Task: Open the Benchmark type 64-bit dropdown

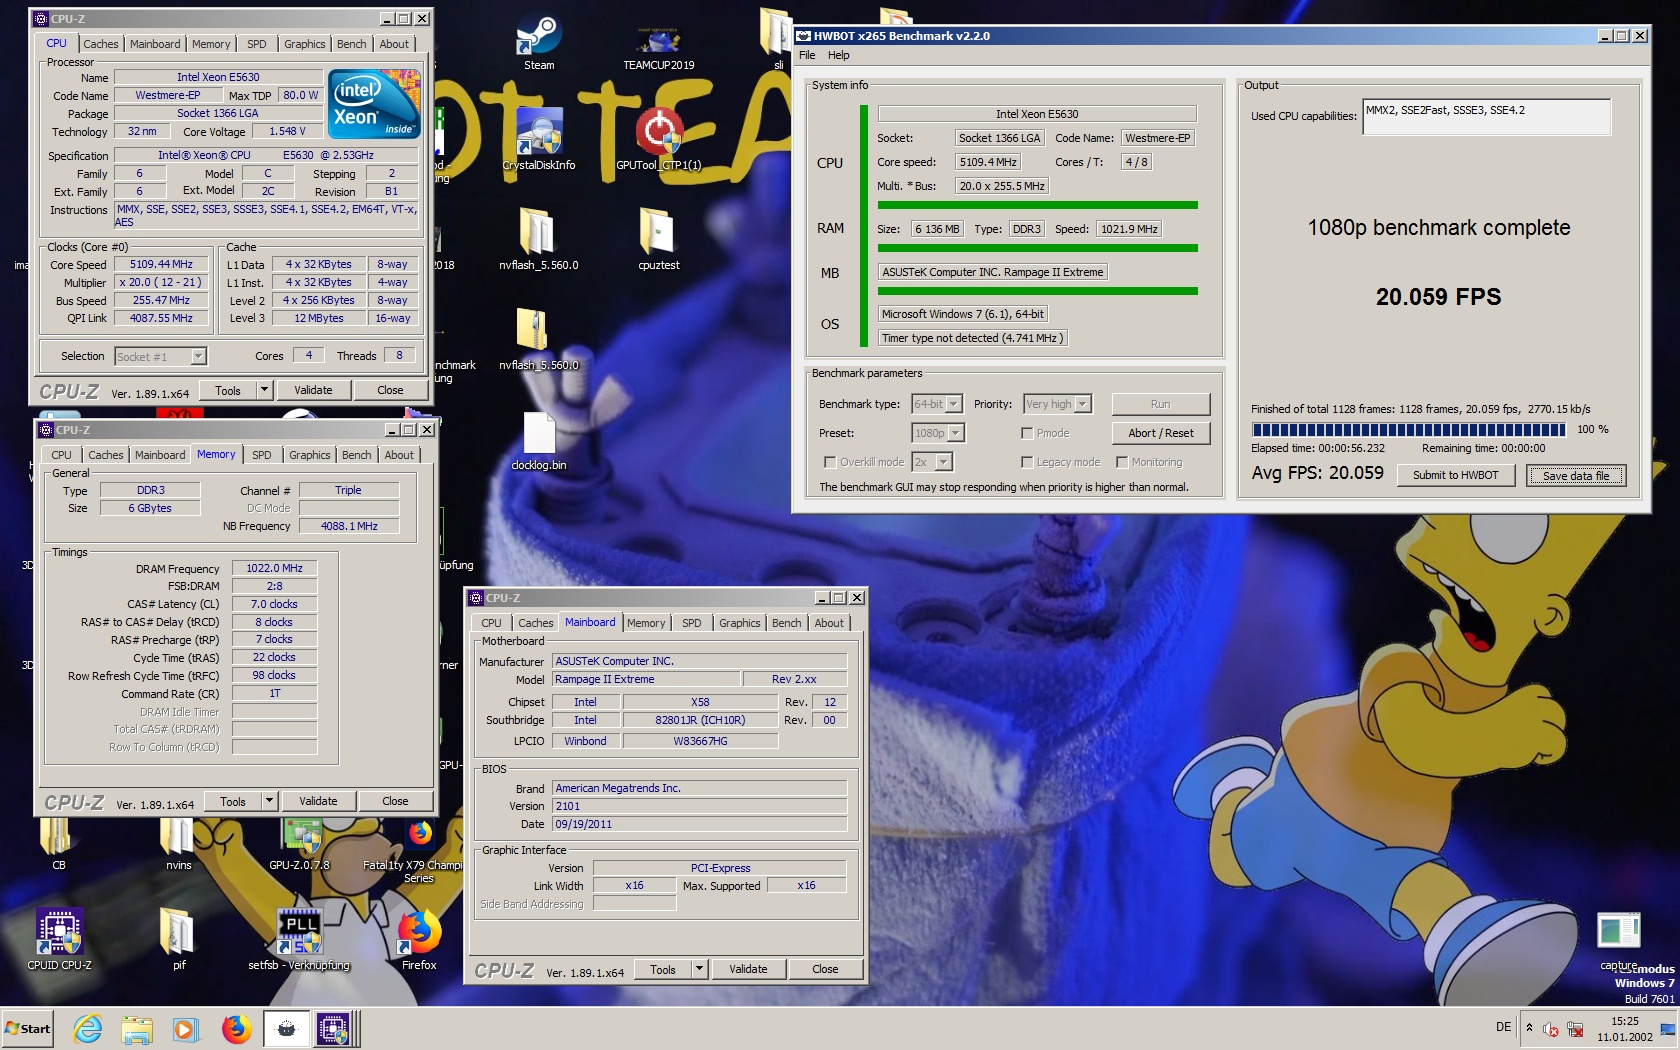Action: tap(937, 404)
